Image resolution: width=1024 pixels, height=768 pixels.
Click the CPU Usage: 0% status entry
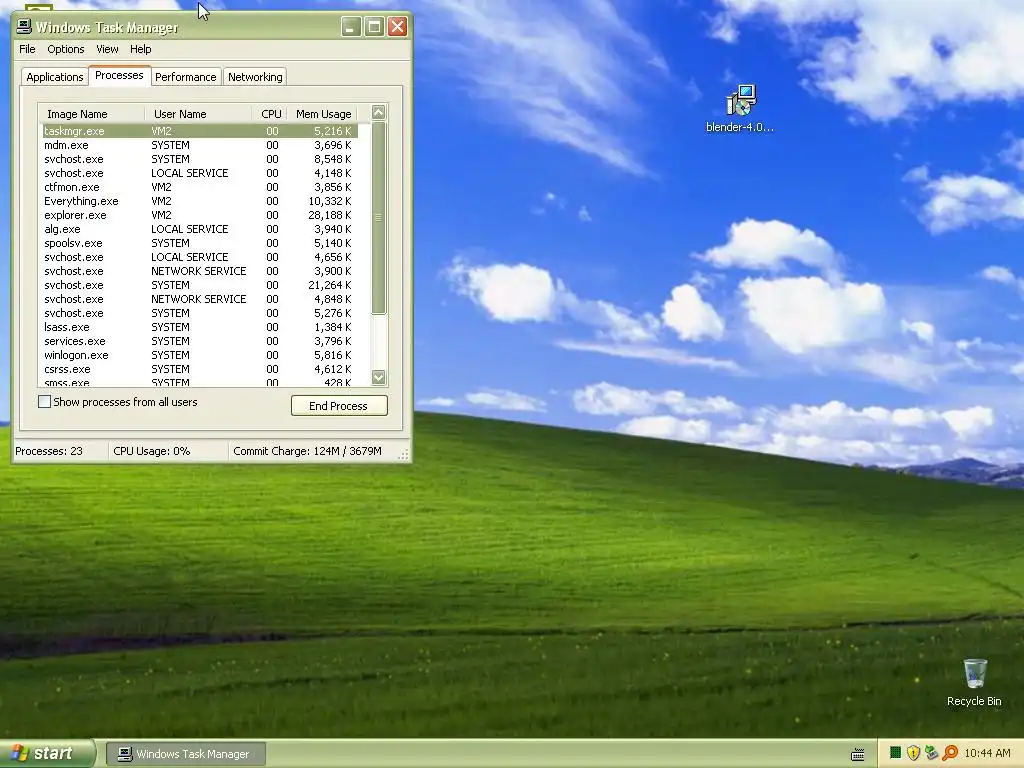168,451
